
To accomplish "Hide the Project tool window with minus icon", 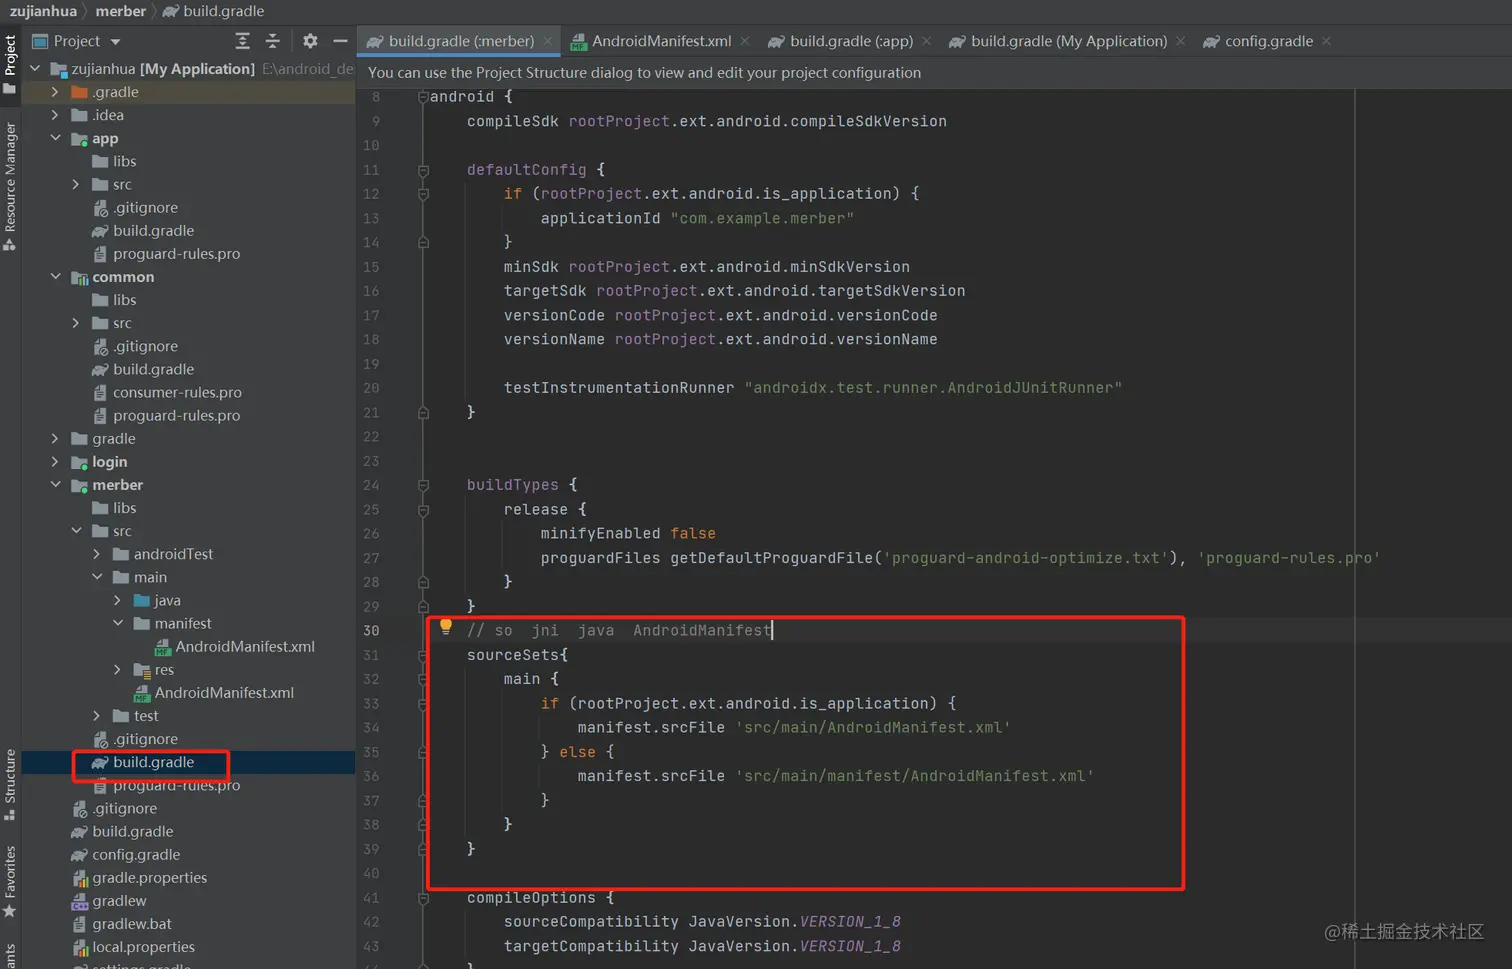I will click(x=340, y=41).
